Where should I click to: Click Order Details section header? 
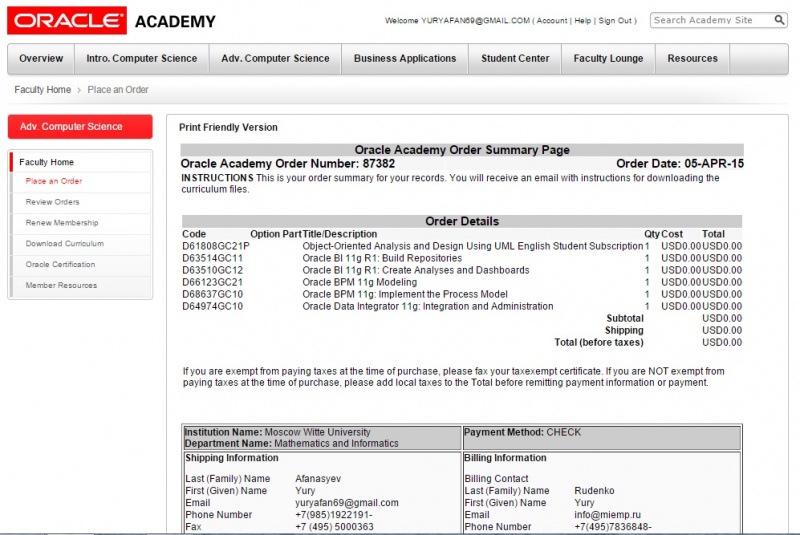coord(462,221)
